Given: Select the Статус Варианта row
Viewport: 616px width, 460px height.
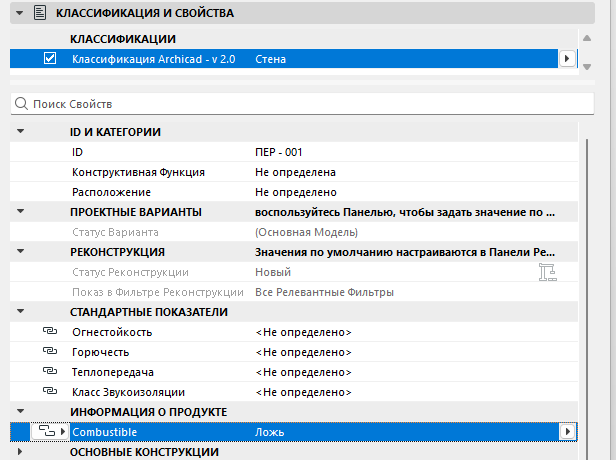Looking at the screenshot, I should coord(294,232).
